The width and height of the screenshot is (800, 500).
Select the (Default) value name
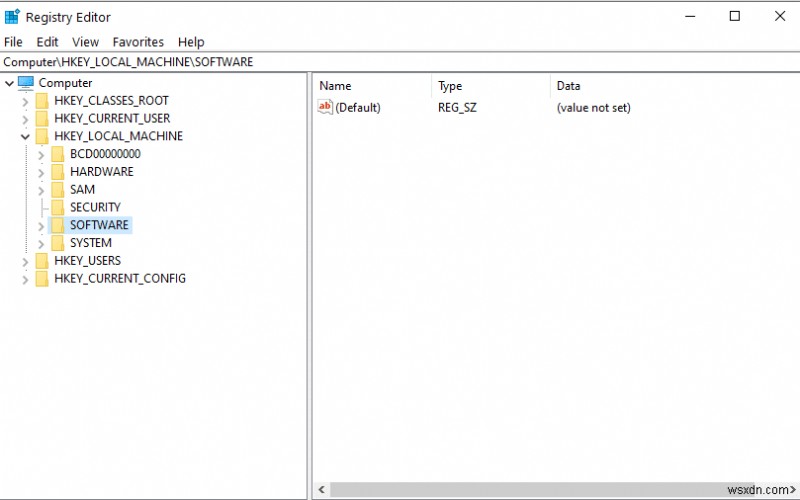358,108
